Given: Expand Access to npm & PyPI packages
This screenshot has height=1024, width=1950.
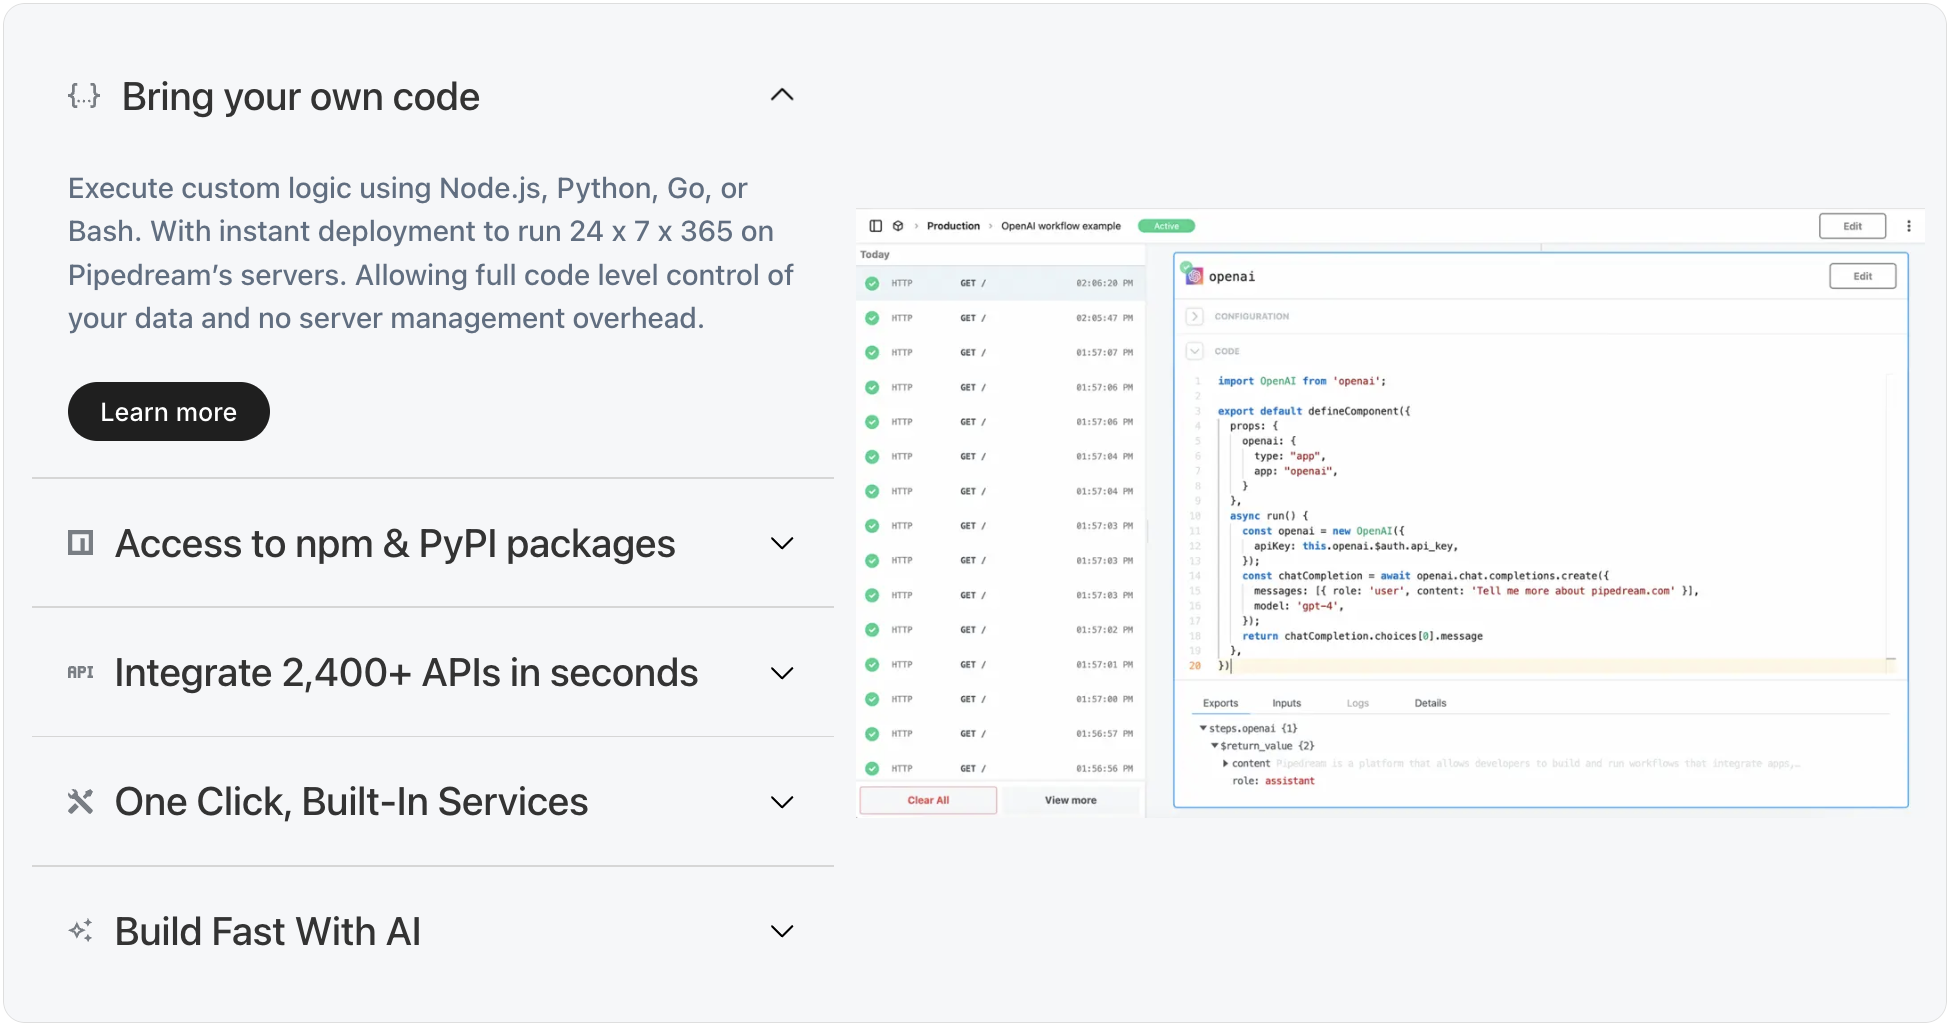Looking at the screenshot, I should pos(782,543).
